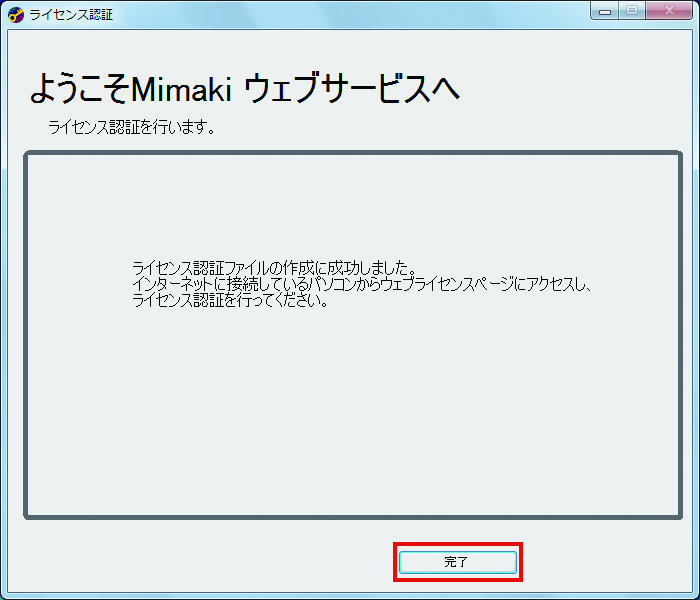Click the heading ようこそMimaki ウェブサービスへ
The height and width of the screenshot is (600, 700).
[245, 88]
